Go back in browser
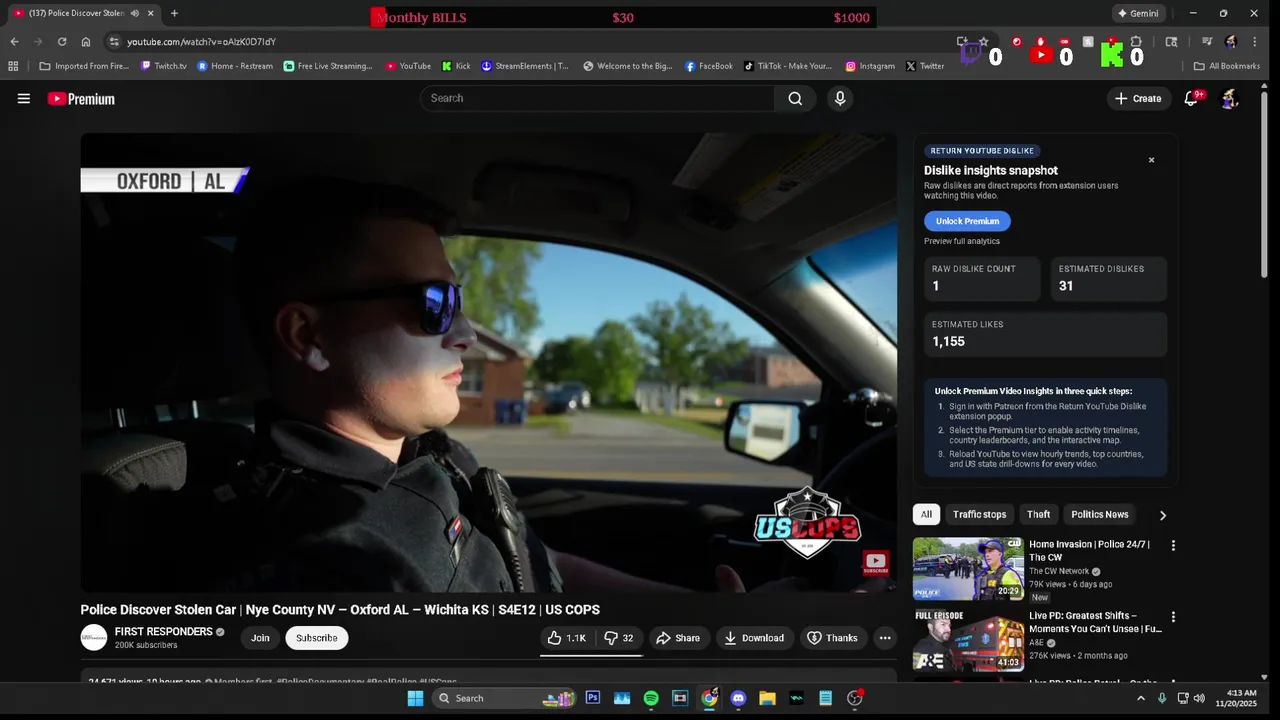This screenshot has height=720, width=1280. 14,42
